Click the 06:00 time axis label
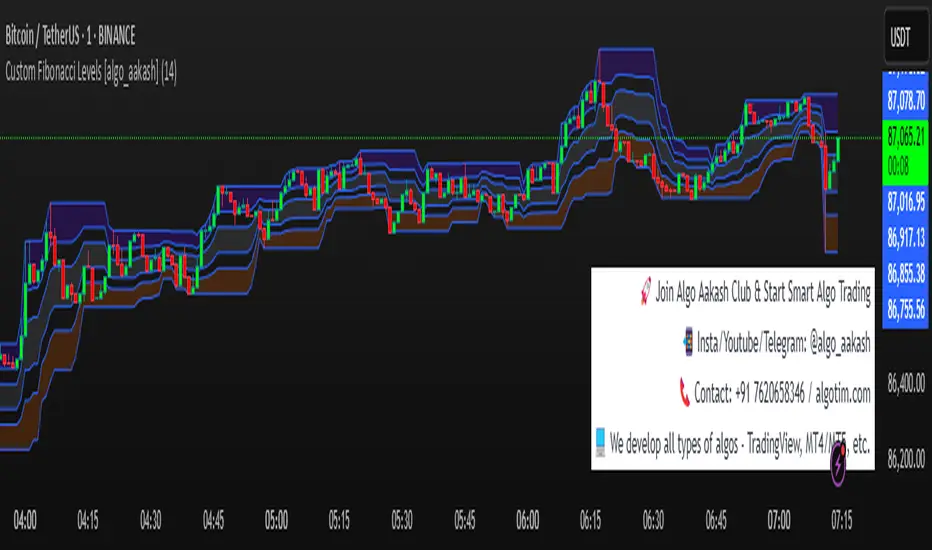The height and width of the screenshot is (550, 932). [x=528, y=520]
